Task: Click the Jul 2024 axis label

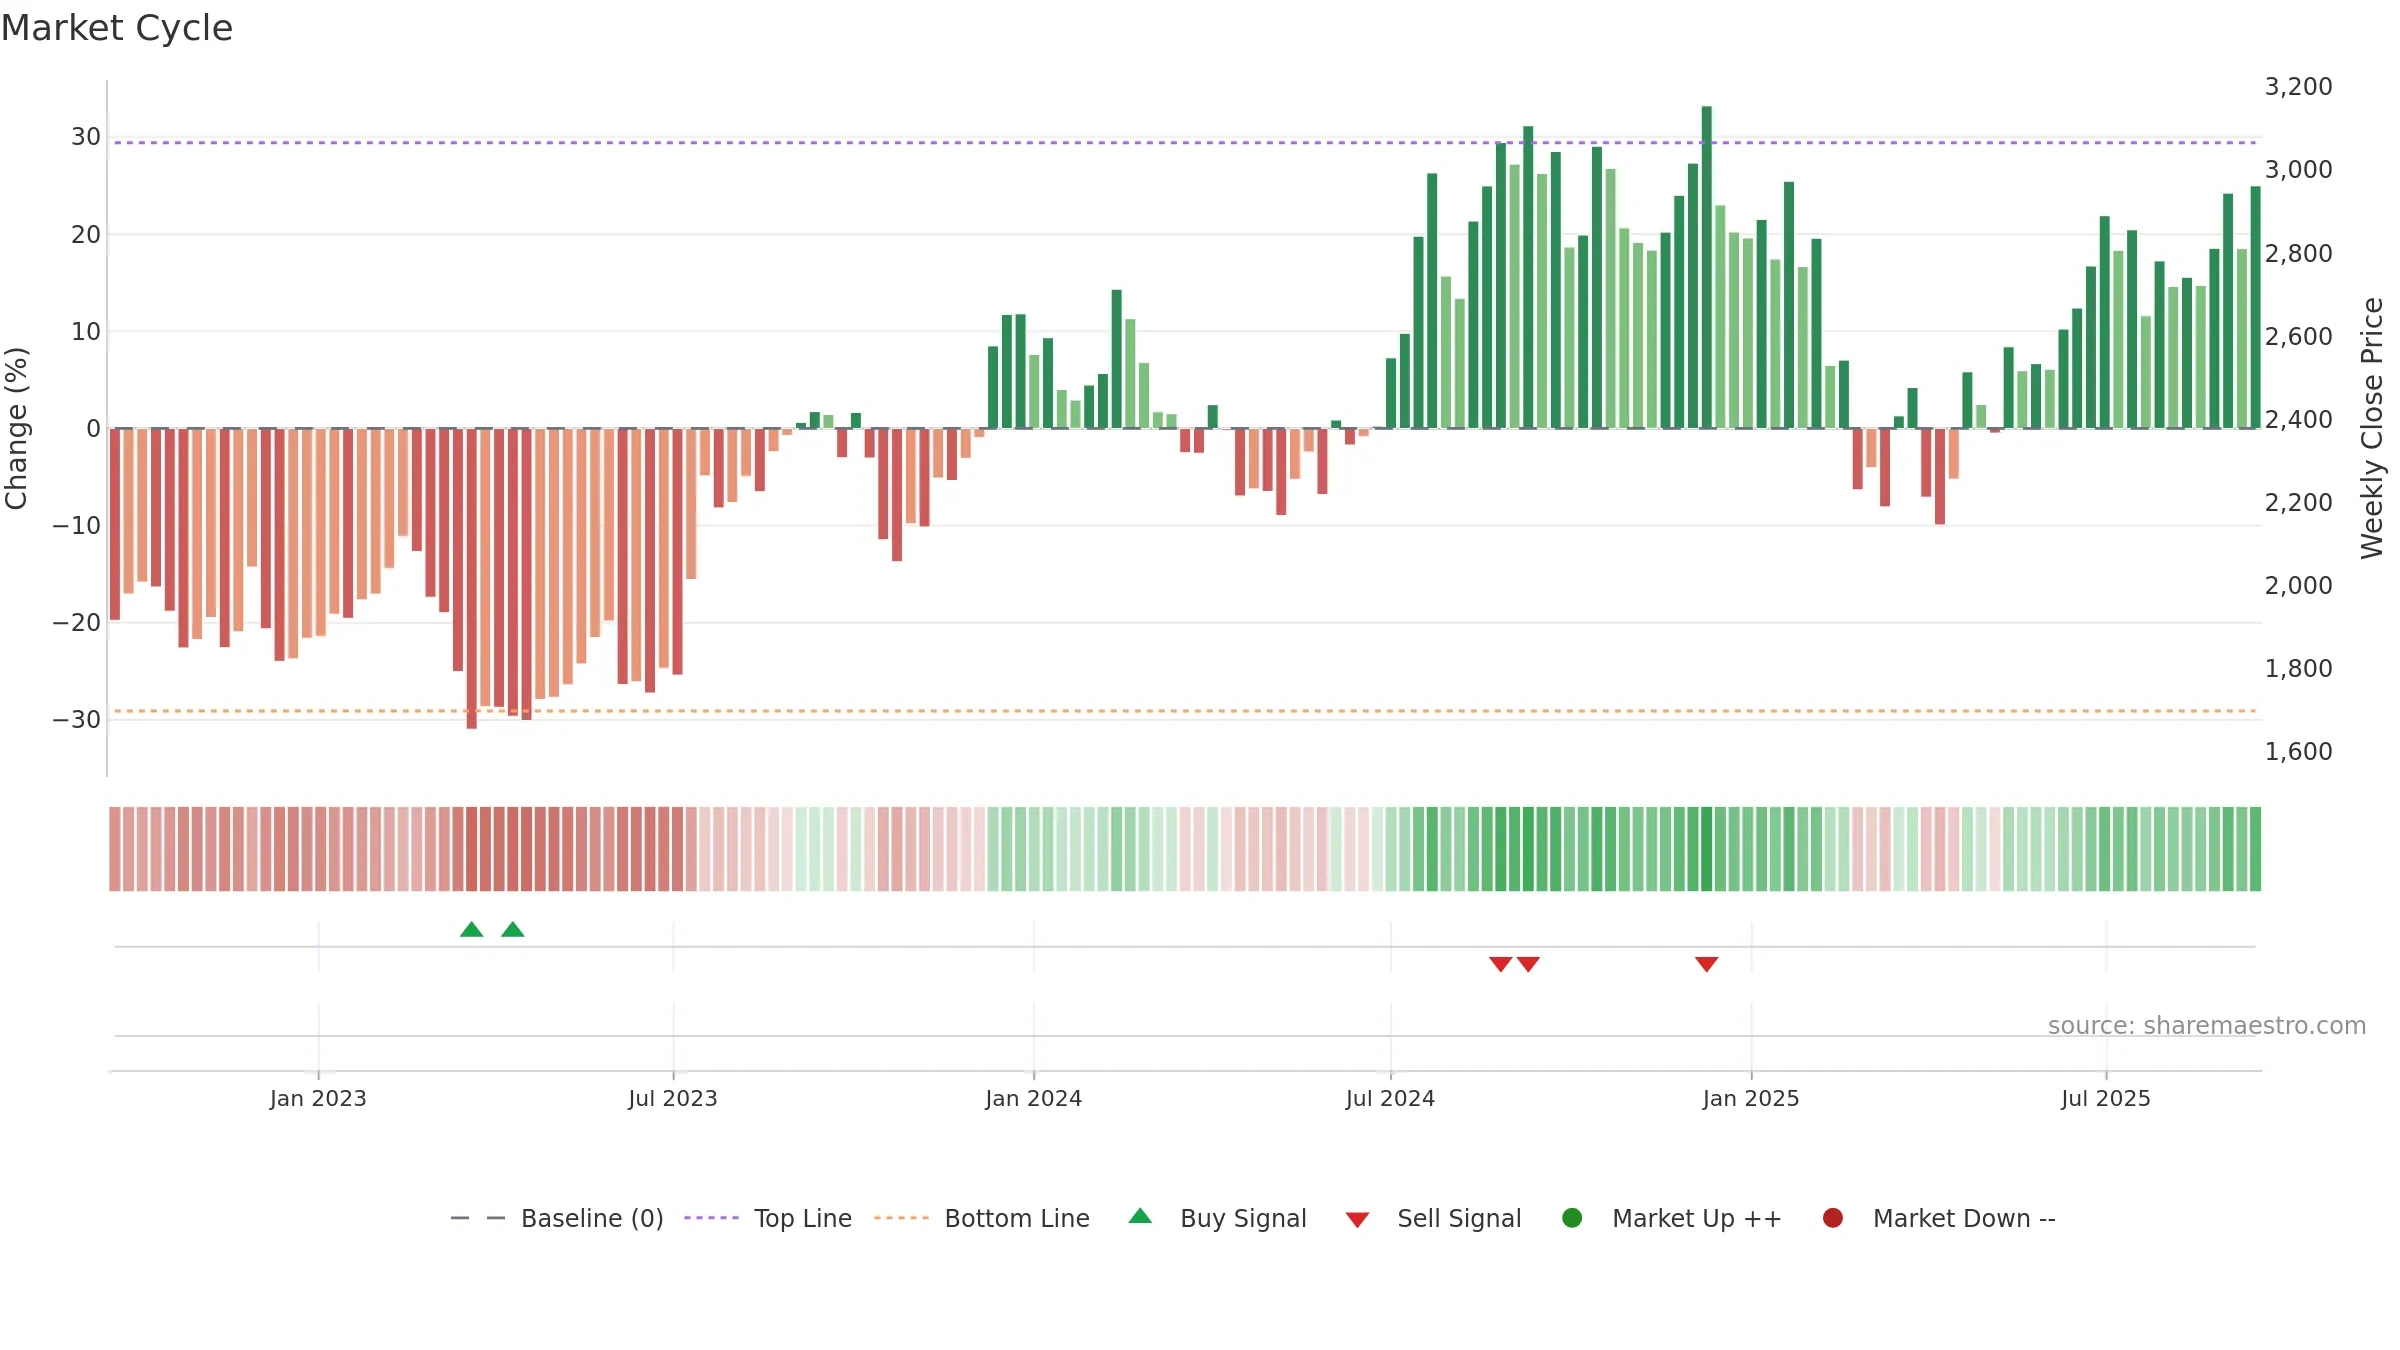Action: 1390,1098
